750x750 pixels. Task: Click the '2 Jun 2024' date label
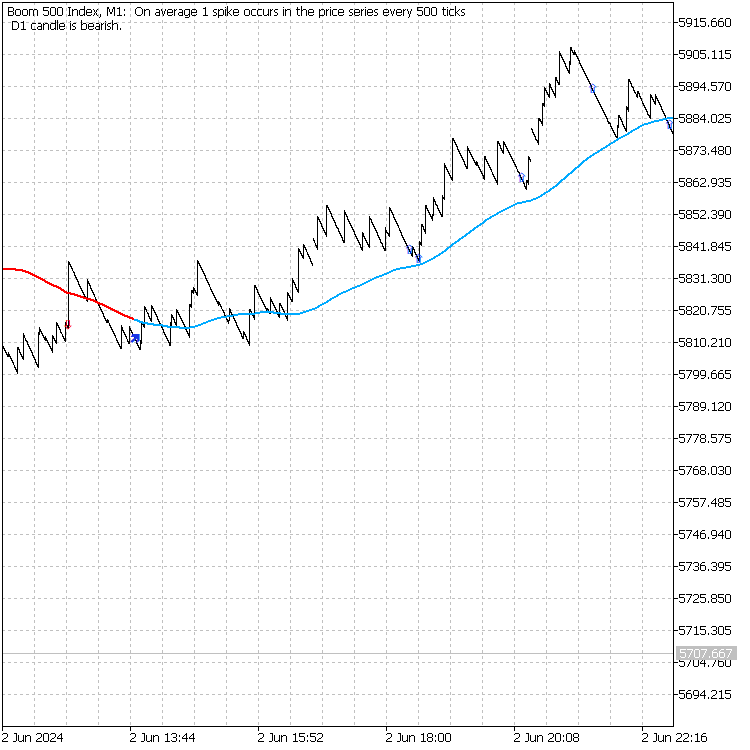pos(33,738)
